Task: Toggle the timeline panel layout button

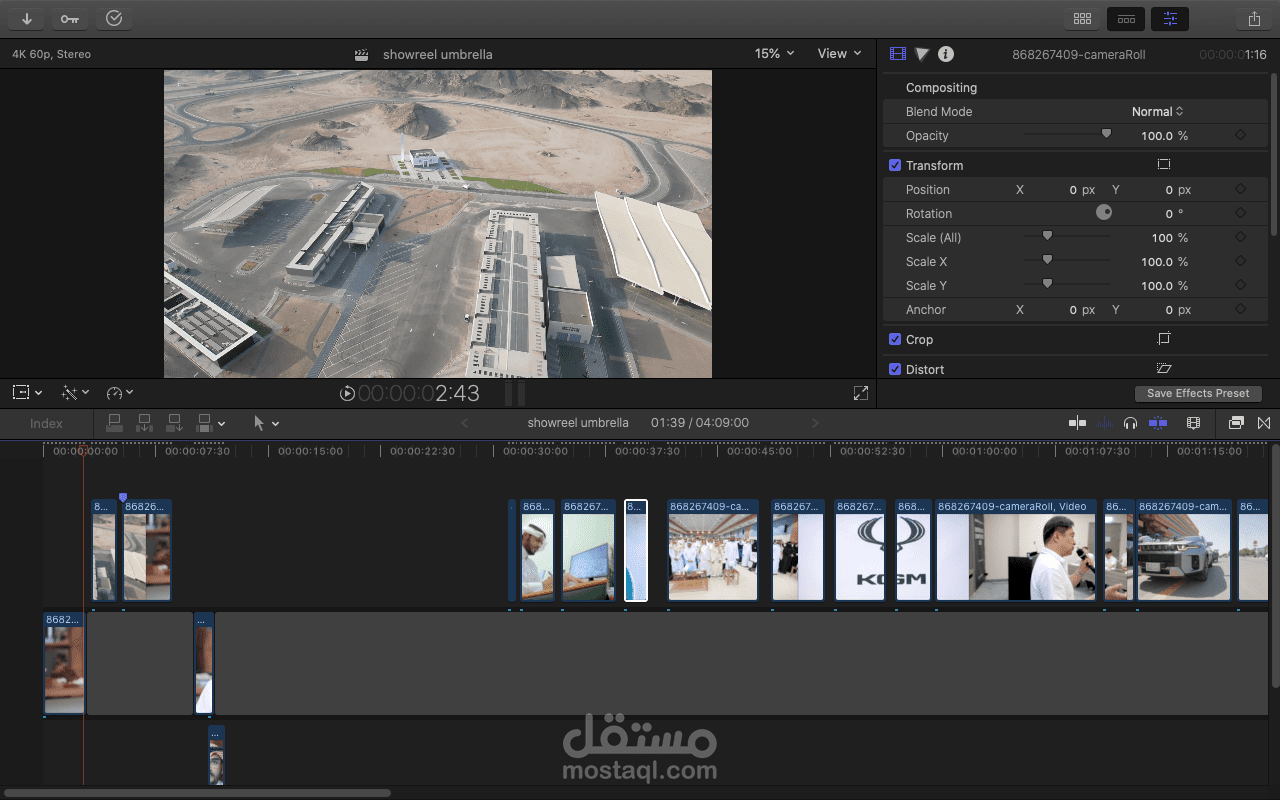Action: [1126, 18]
